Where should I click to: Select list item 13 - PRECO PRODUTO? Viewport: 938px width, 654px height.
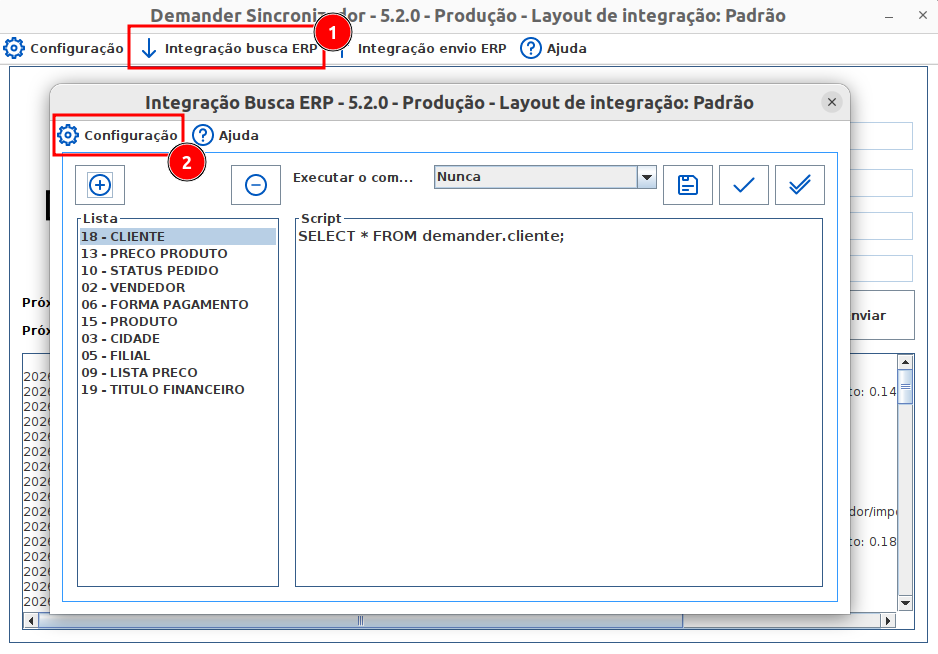178,254
